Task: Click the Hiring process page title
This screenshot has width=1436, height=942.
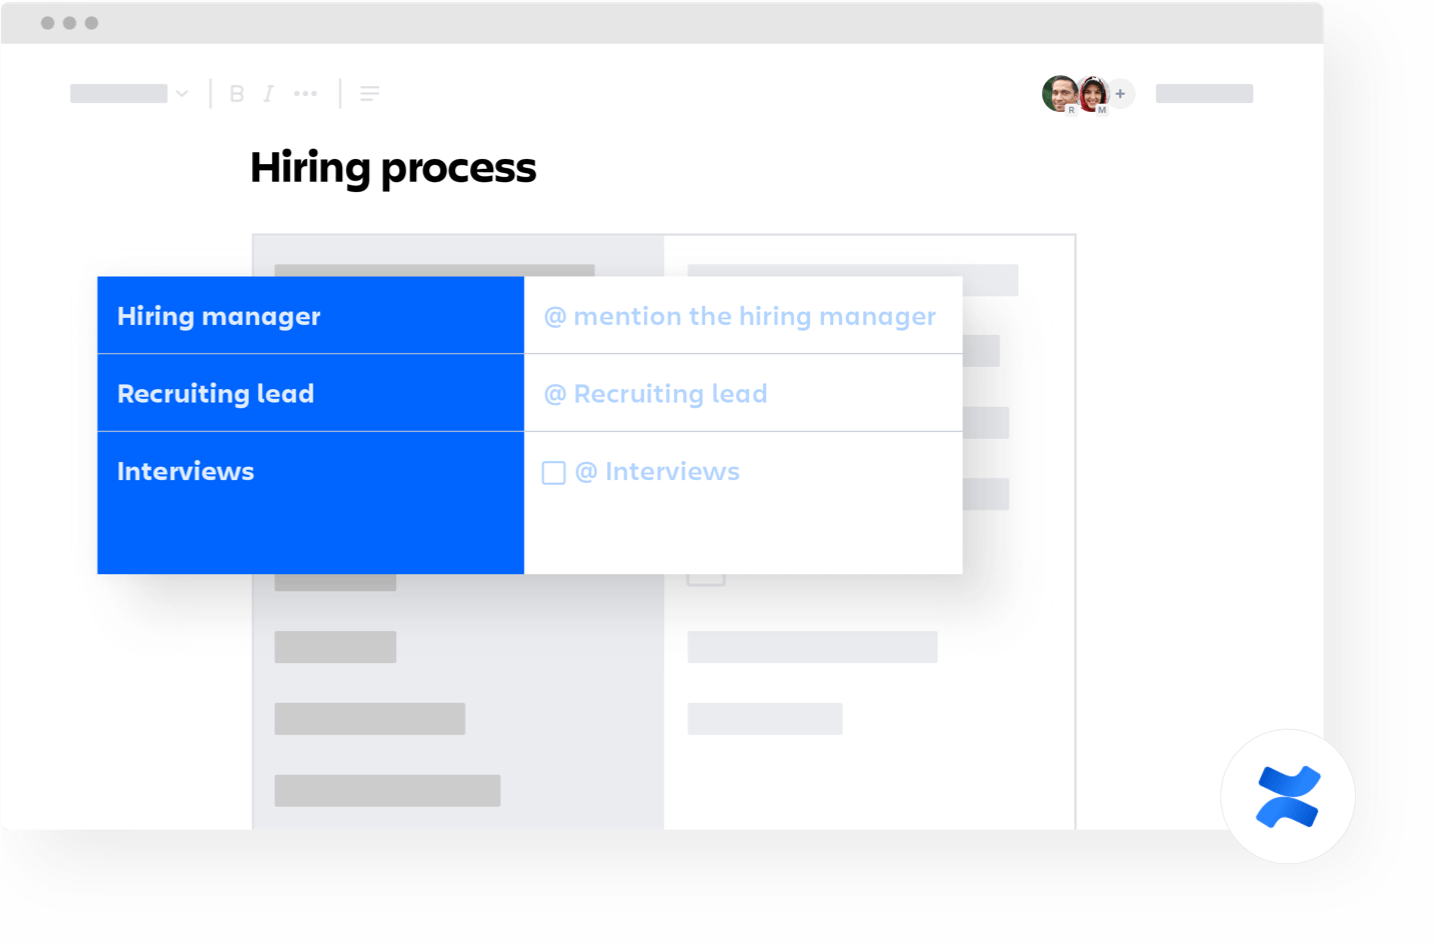Action: [x=393, y=167]
